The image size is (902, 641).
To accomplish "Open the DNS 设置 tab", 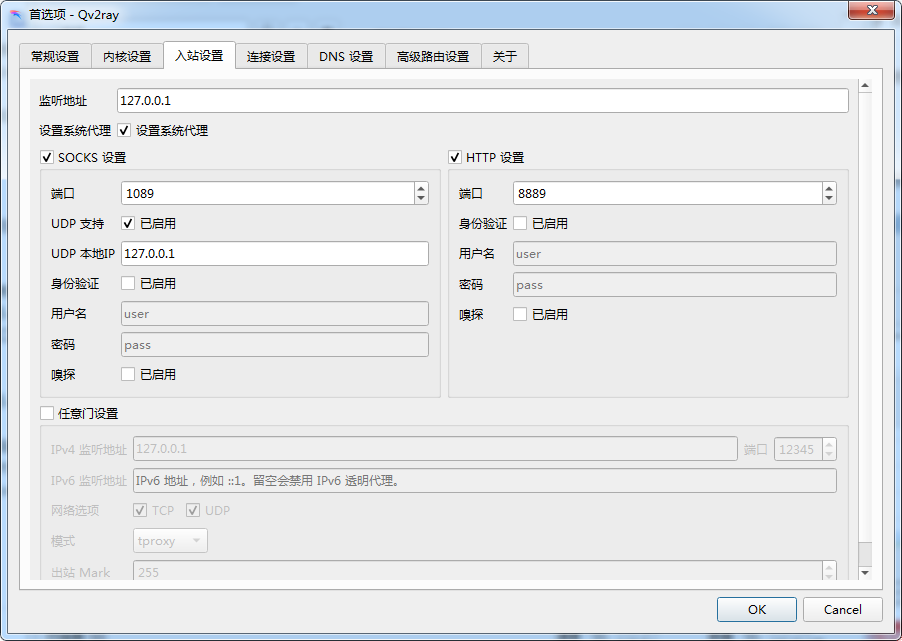I will pyautogui.click(x=346, y=56).
